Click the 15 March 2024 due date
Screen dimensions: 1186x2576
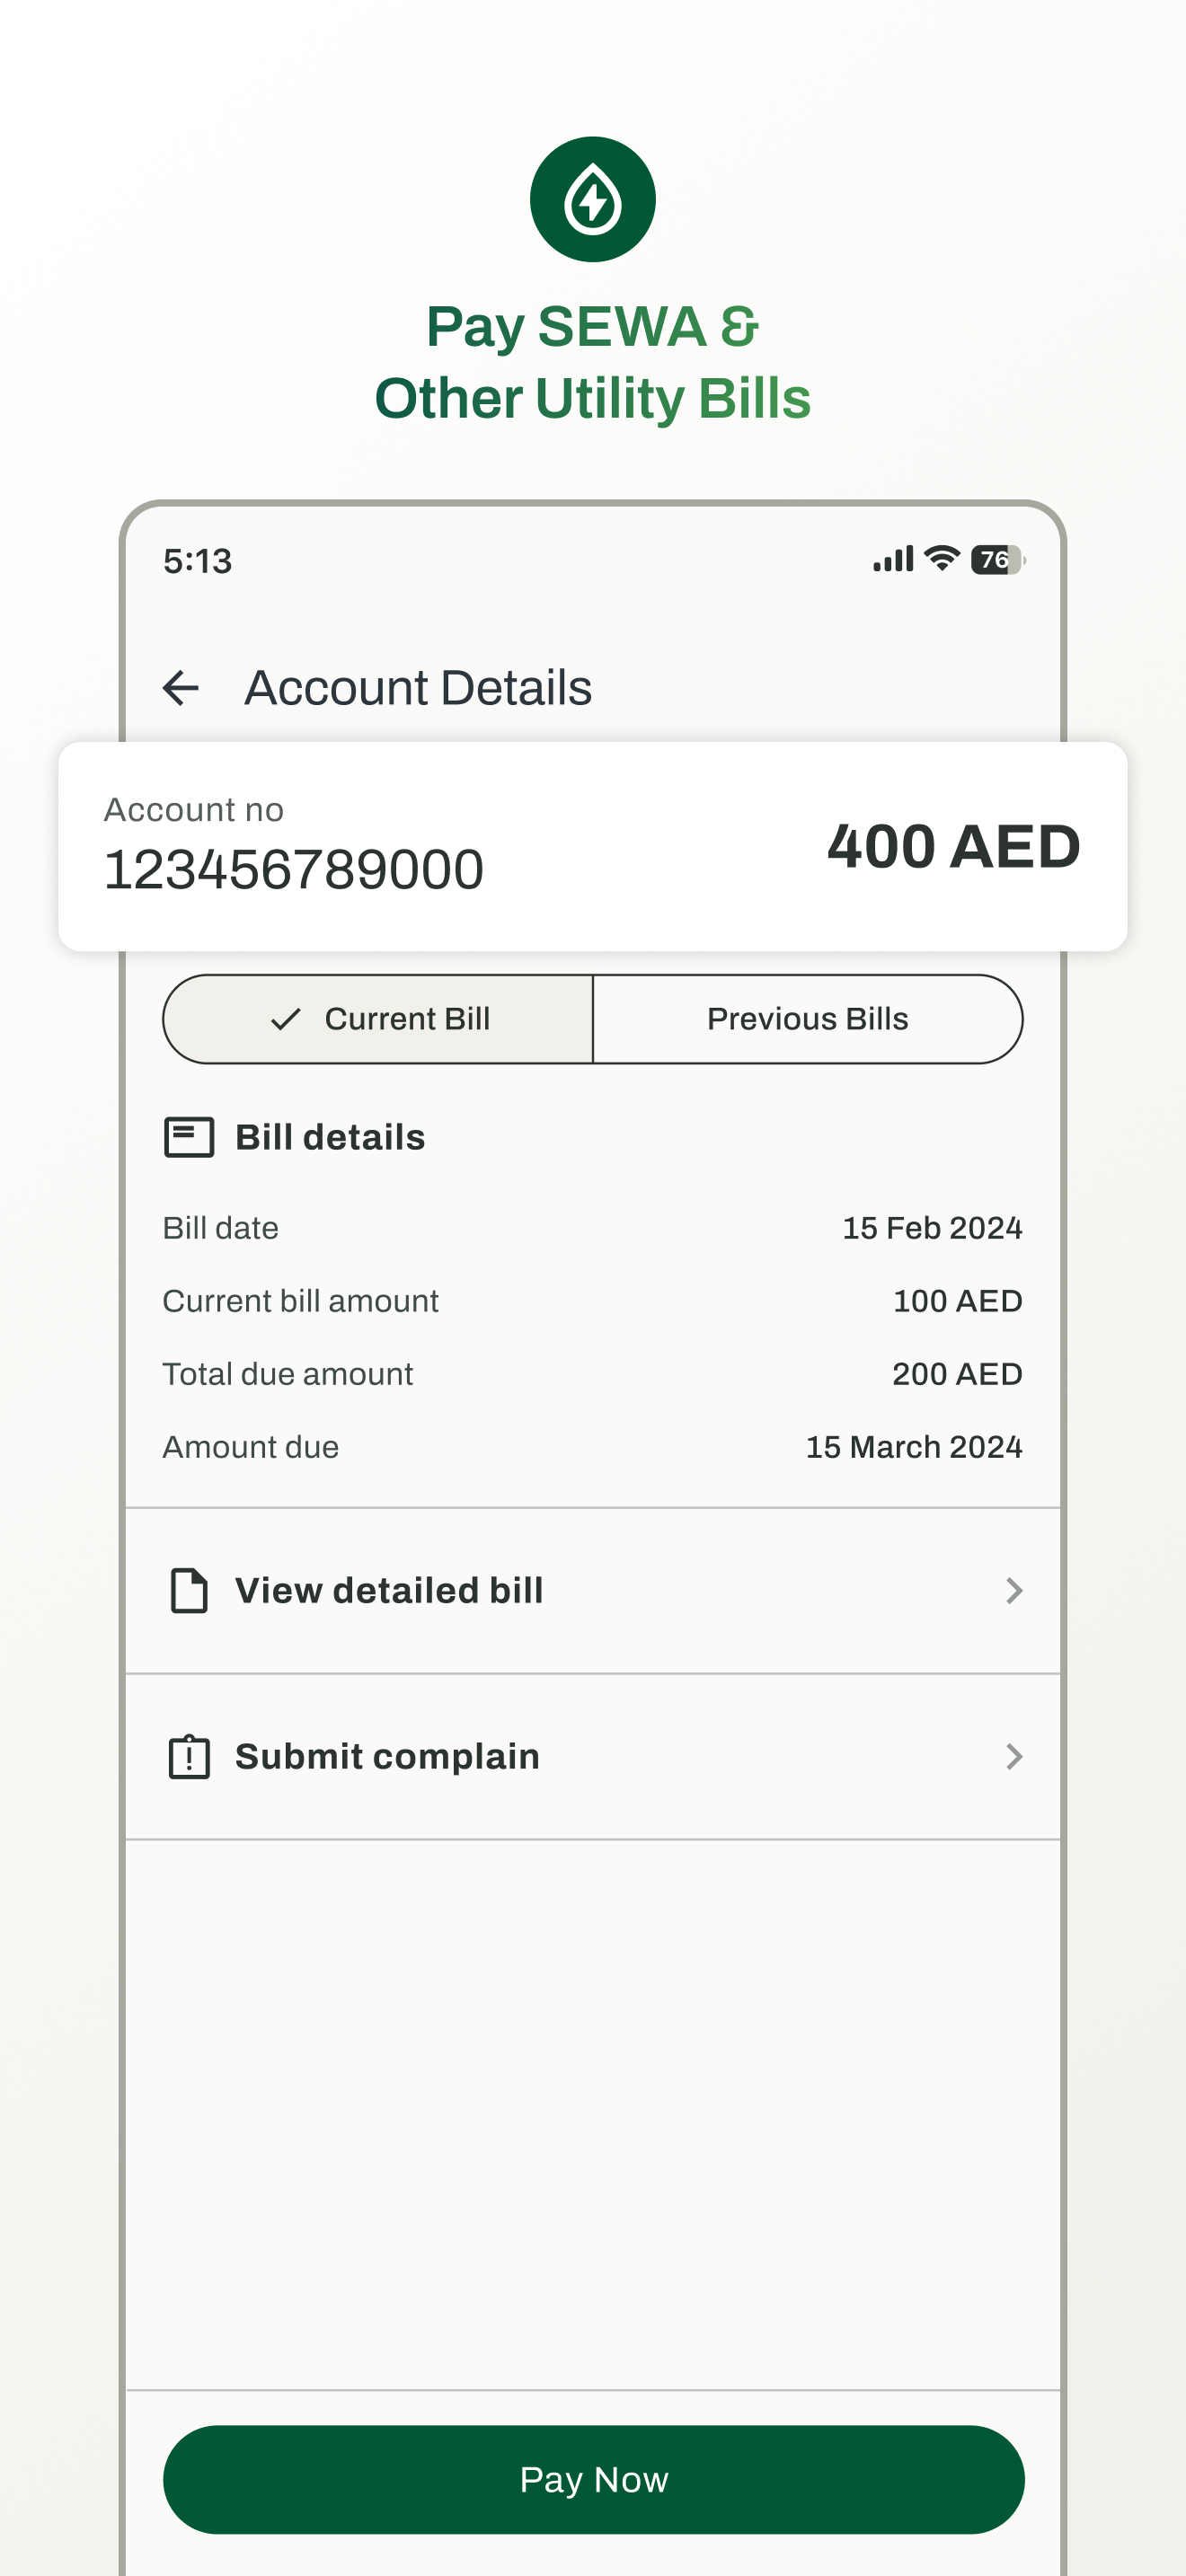[x=914, y=1447]
